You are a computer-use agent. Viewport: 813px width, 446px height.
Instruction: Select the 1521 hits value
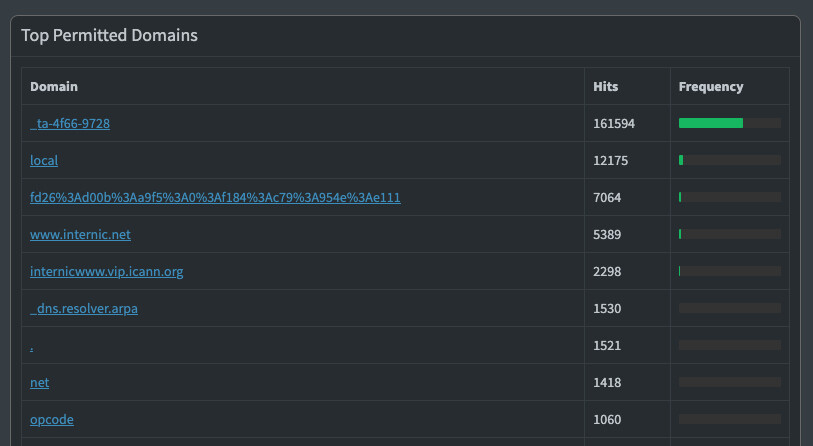point(607,345)
